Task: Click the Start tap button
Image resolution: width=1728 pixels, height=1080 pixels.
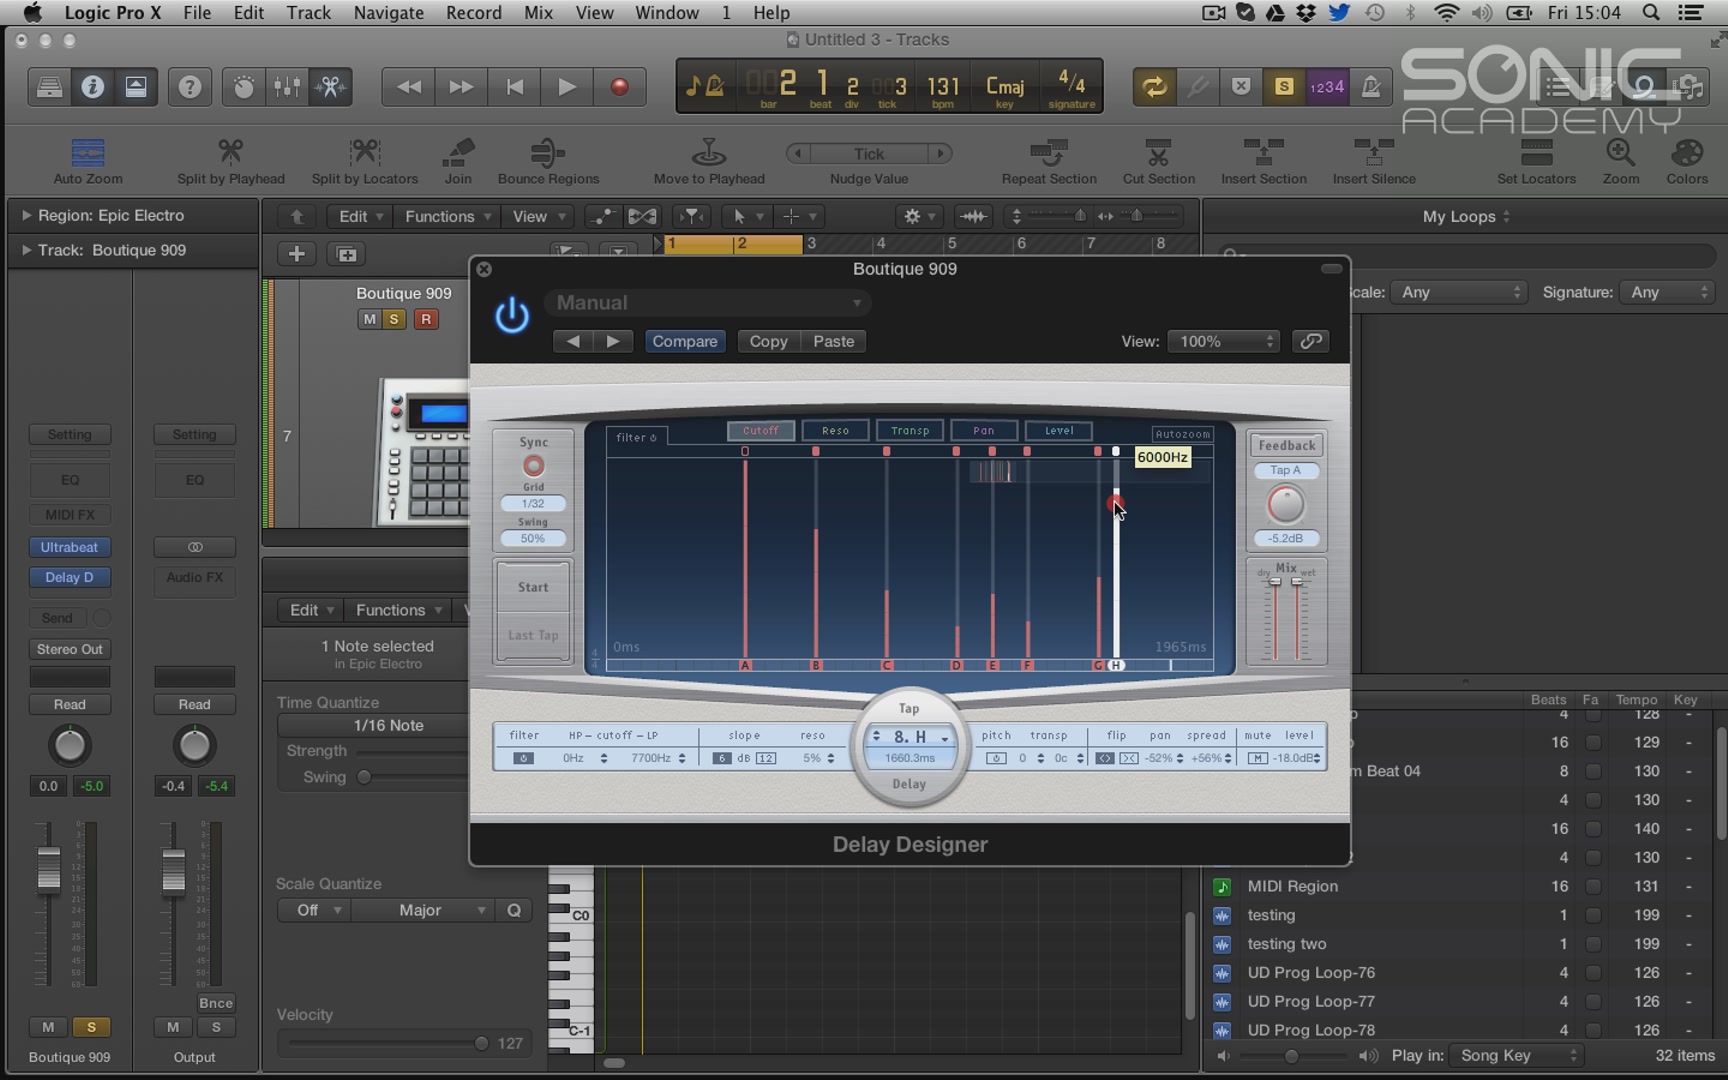Action: tap(533, 587)
